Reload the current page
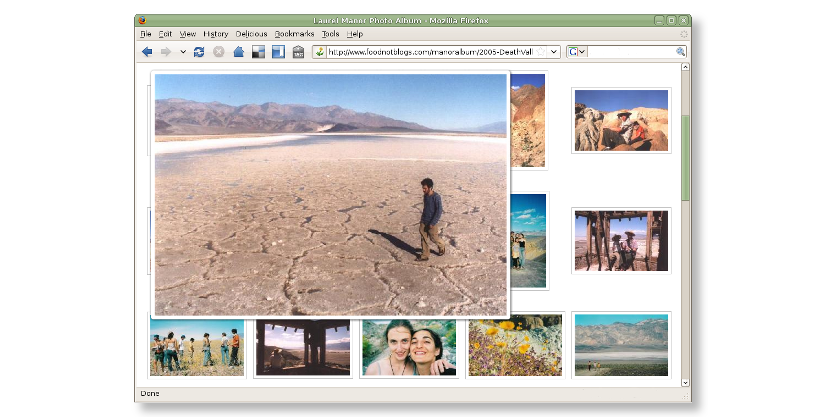Image resolution: width=825 pixels, height=417 pixels. 200,52
